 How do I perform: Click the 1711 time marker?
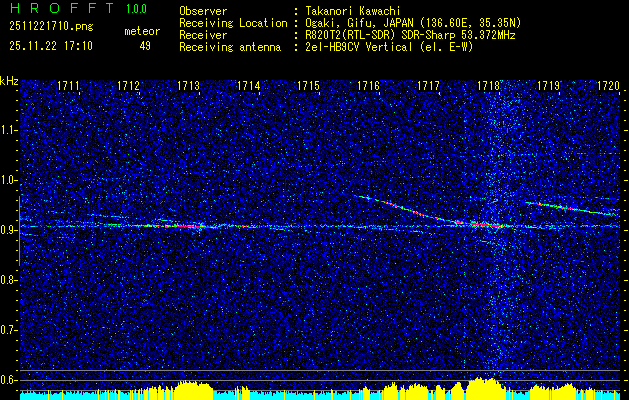pos(69,85)
